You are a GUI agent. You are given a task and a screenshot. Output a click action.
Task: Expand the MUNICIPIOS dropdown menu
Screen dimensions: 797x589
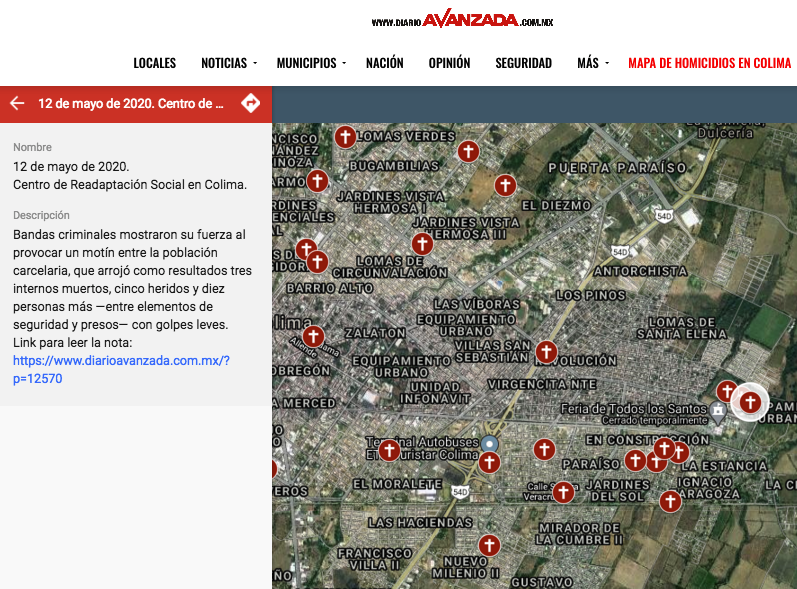point(311,63)
